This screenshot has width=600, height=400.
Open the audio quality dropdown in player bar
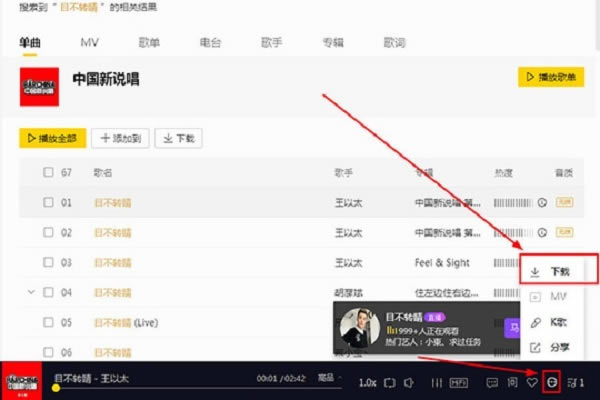328,380
